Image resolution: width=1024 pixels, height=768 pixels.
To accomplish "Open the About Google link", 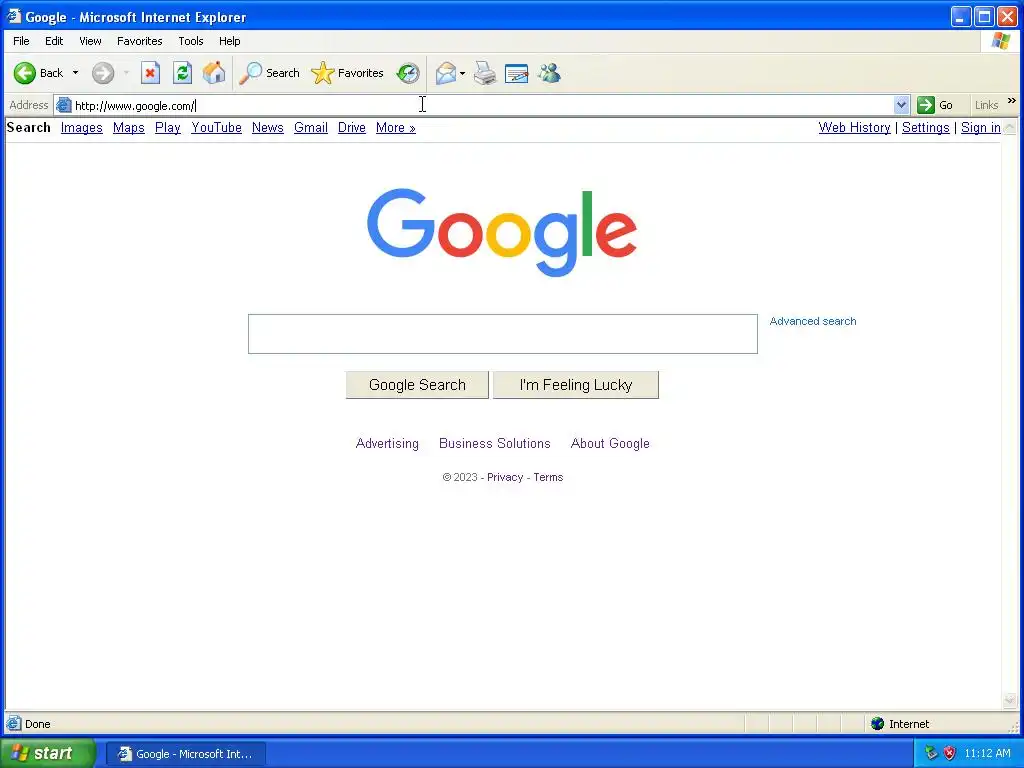I will click(x=610, y=443).
